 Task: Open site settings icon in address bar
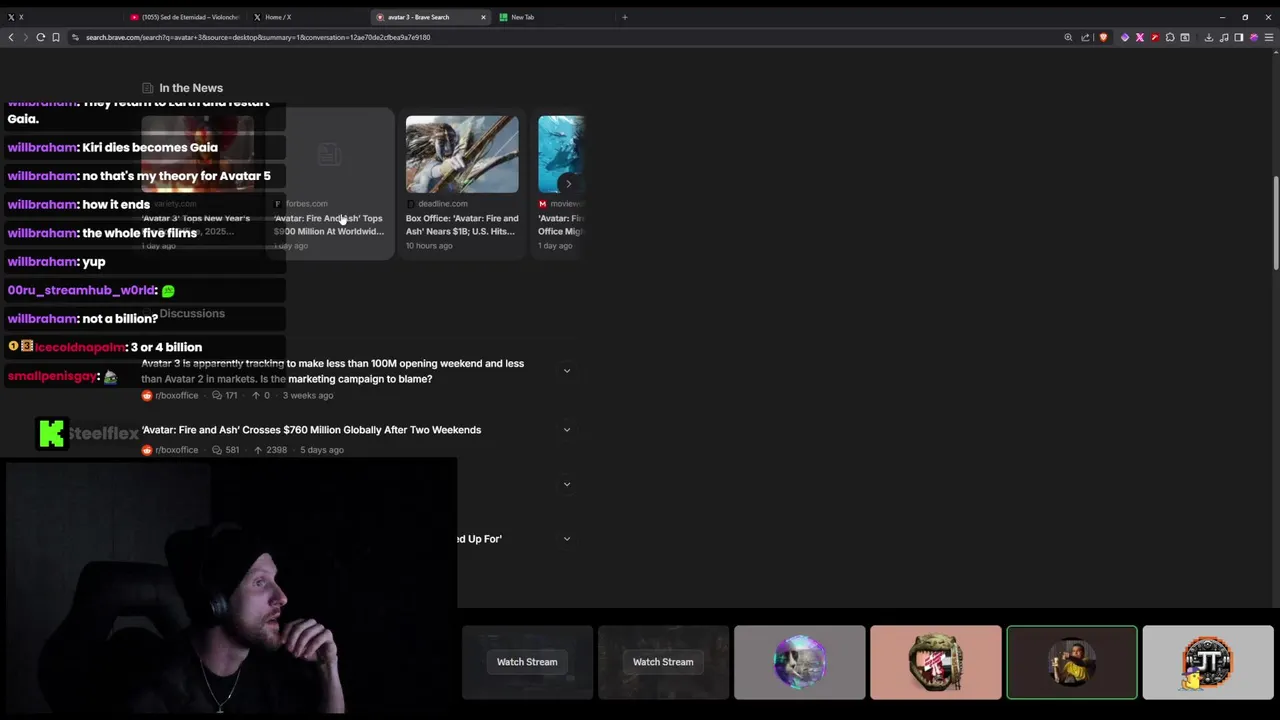pos(75,37)
